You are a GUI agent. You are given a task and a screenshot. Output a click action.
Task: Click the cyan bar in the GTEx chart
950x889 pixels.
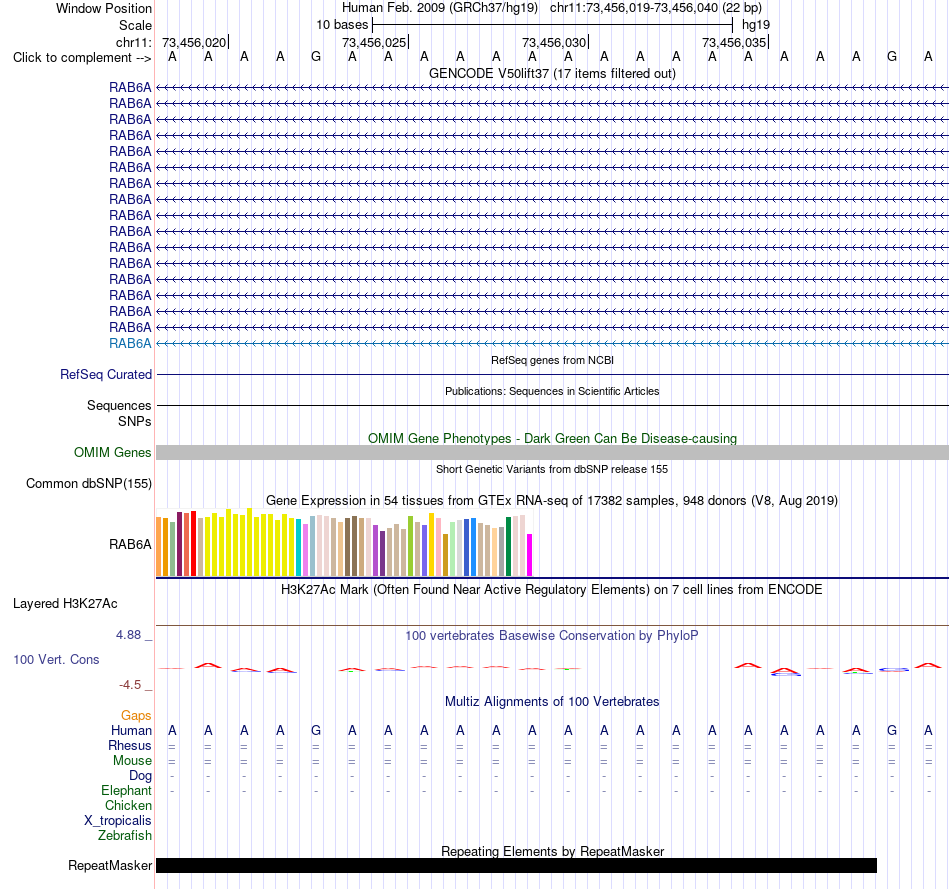(299, 547)
